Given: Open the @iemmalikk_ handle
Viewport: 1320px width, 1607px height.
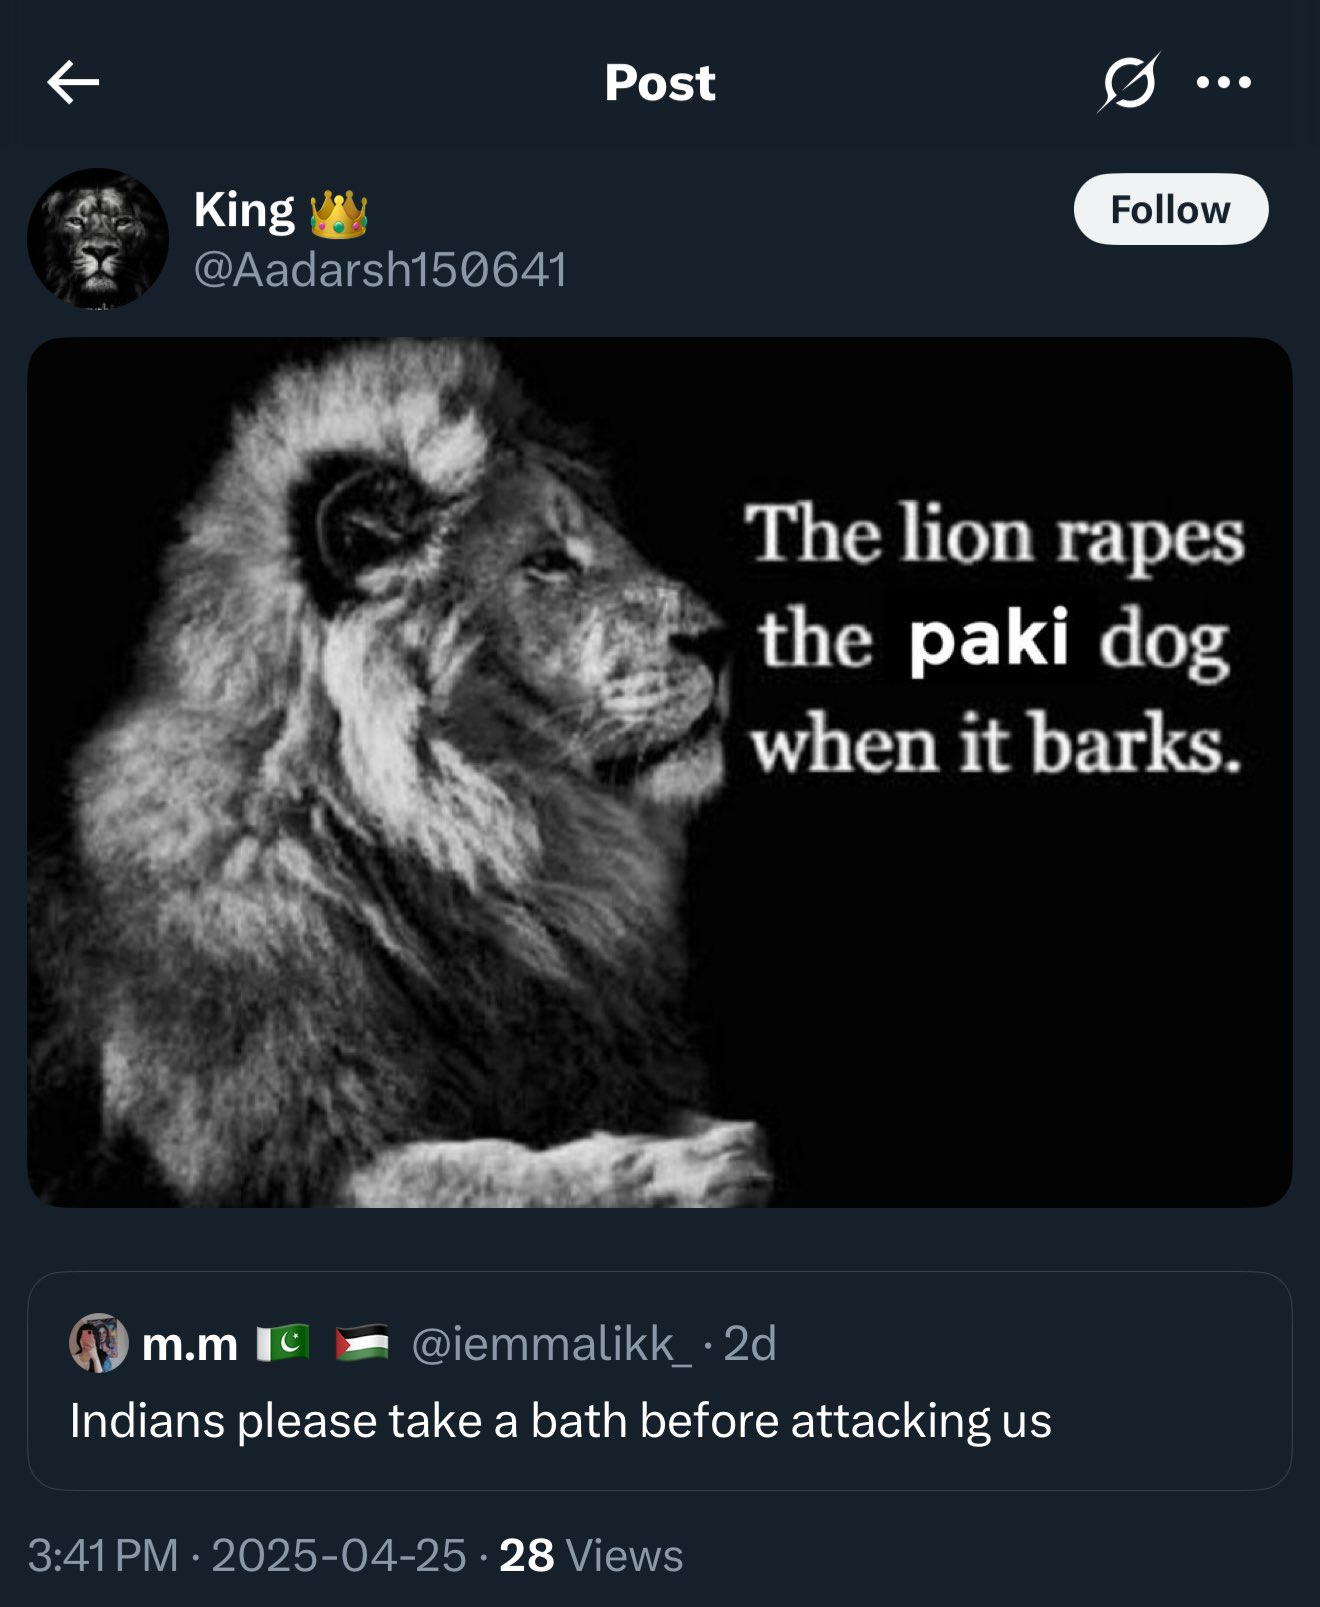Looking at the screenshot, I should click(551, 1344).
